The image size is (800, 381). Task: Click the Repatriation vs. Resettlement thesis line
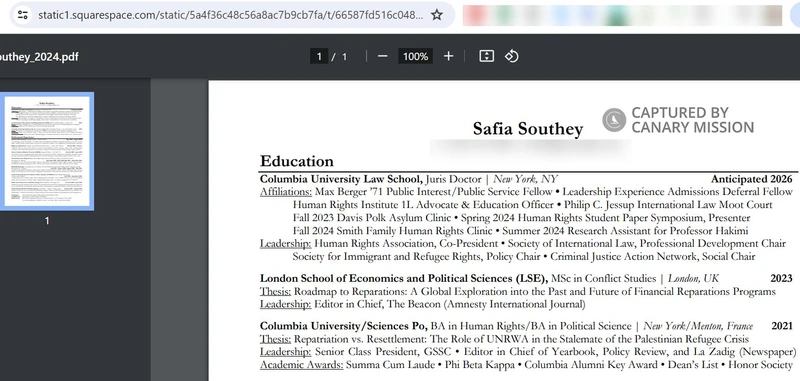521,339
